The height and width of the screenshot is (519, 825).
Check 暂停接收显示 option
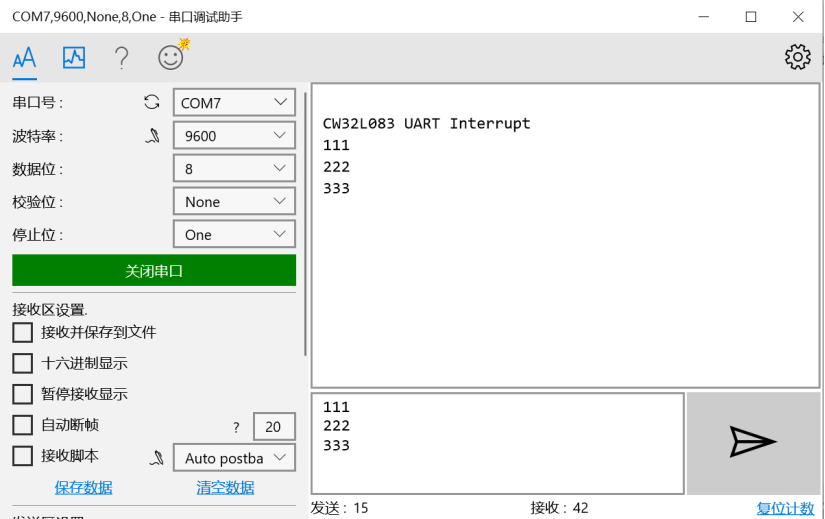[x=22, y=394]
